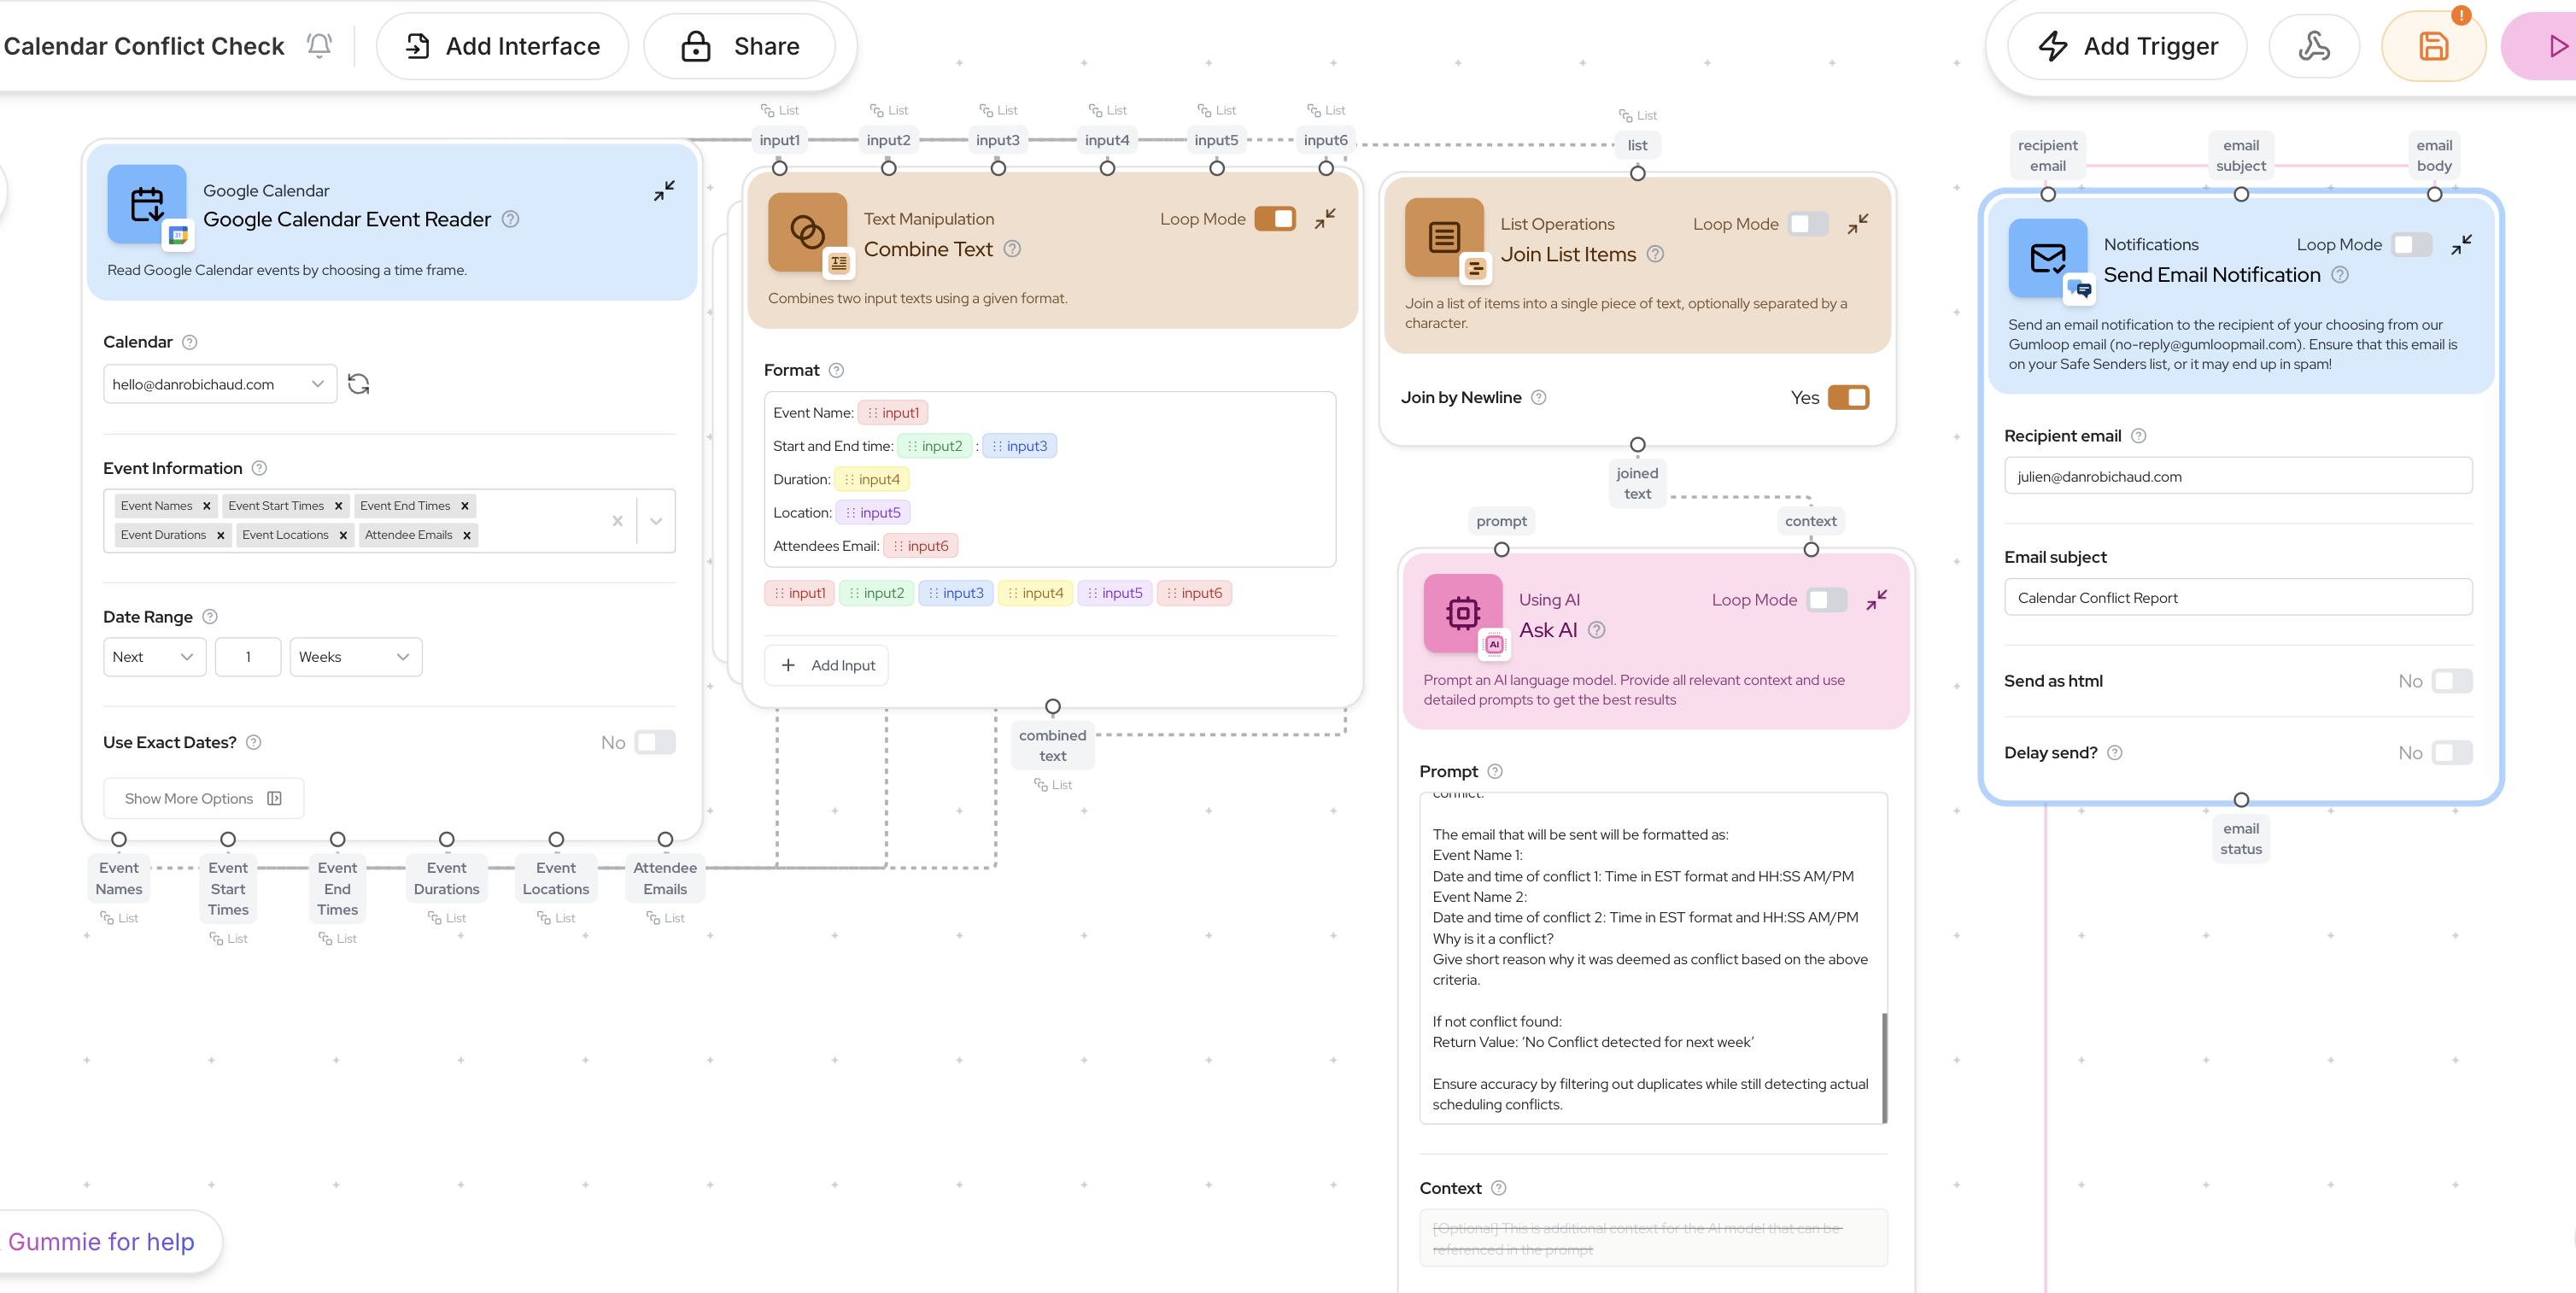Toggle the Join by Newline switch

point(1848,397)
